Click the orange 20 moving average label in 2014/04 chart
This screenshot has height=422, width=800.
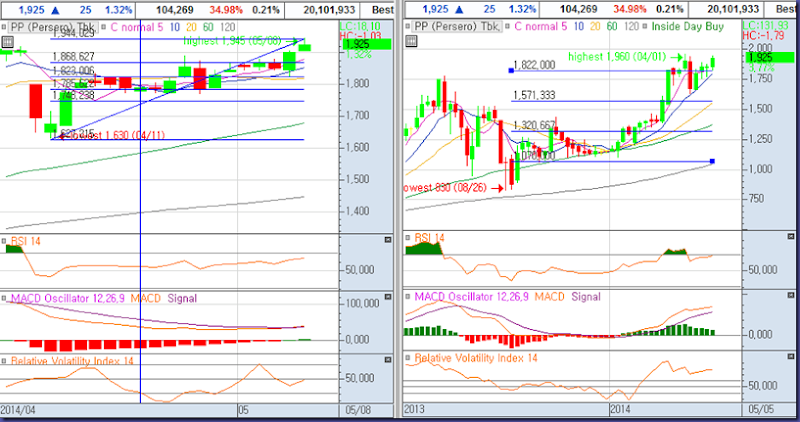point(191,27)
